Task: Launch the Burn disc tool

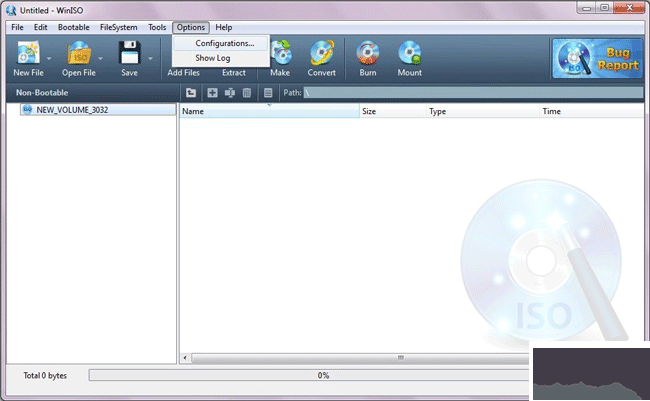Action: coord(368,53)
